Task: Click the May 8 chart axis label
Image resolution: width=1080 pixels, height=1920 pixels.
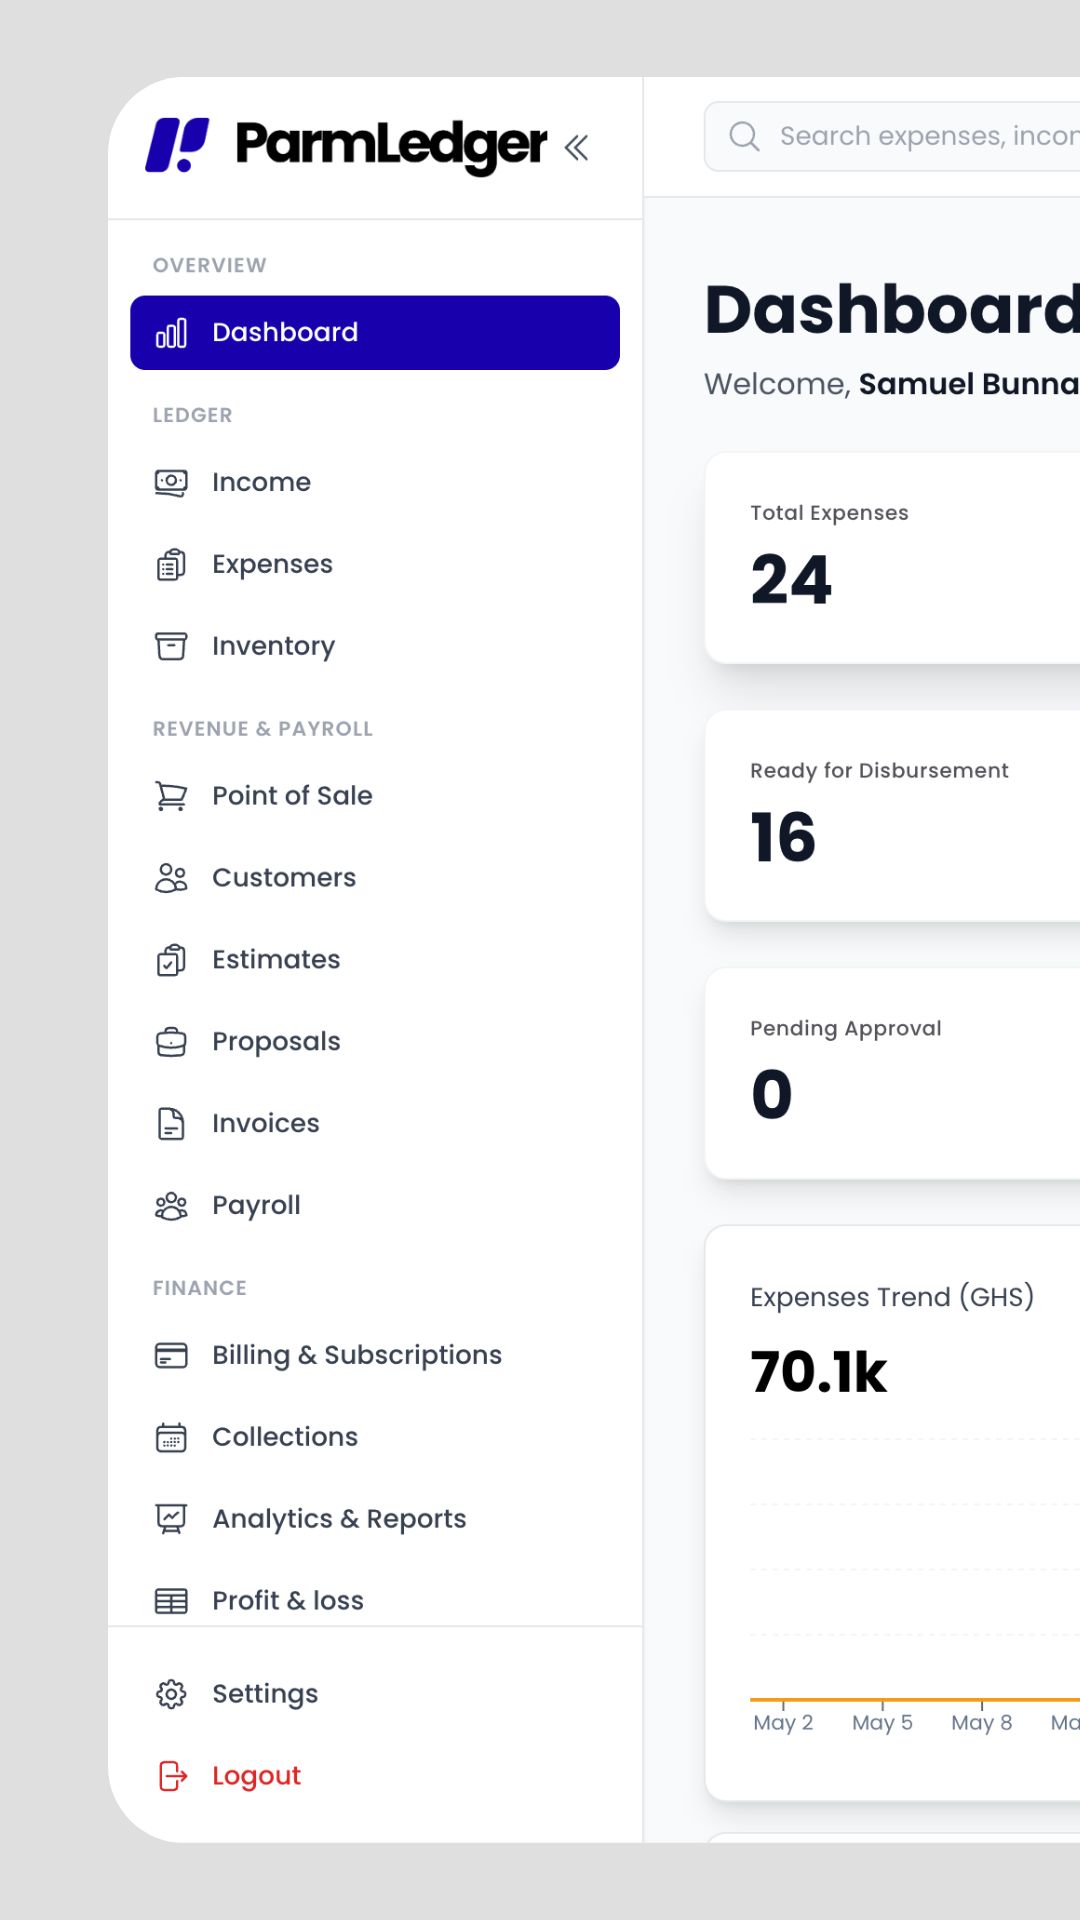Action: point(982,1722)
